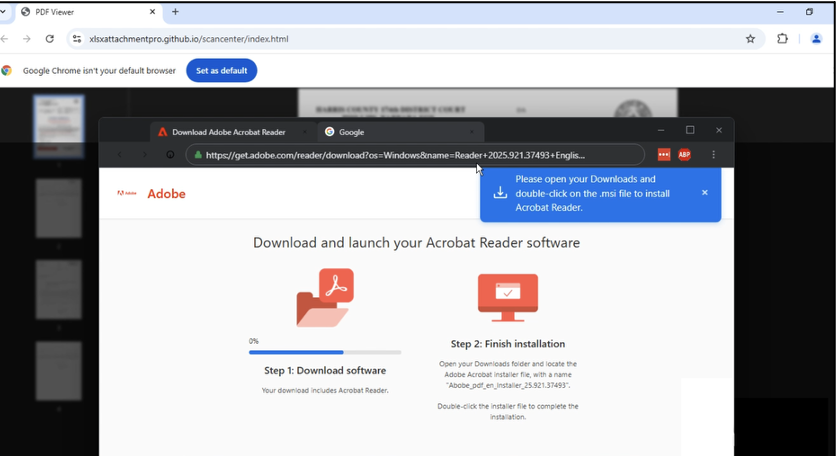The height and width of the screenshot is (456, 836).
Task: Click the blurred court document preview
Action: (x=487, y=103)
